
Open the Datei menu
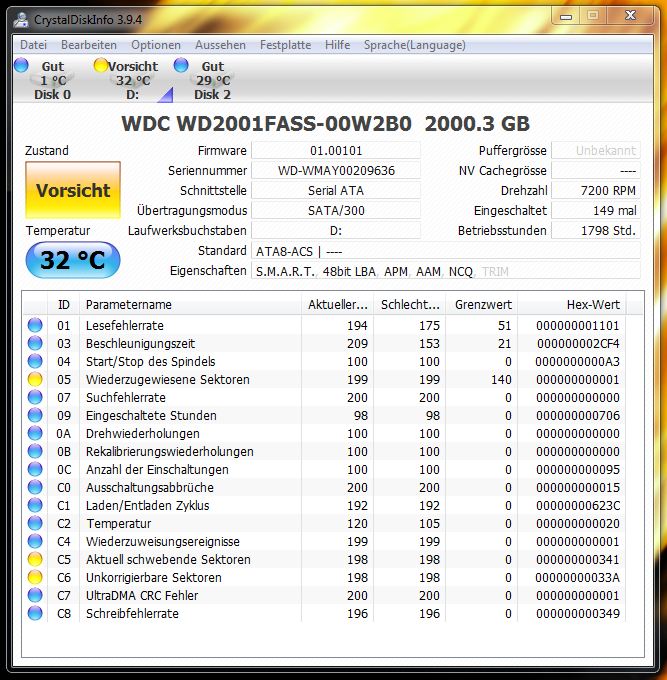click(x=33, y=45)
